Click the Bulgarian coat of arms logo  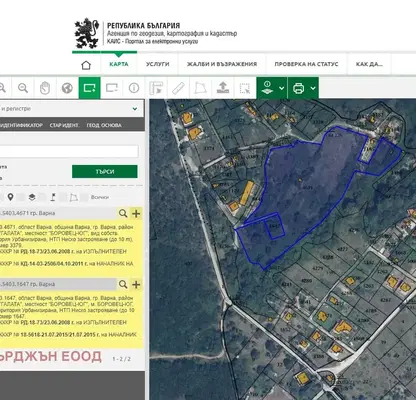coord(87,33)
